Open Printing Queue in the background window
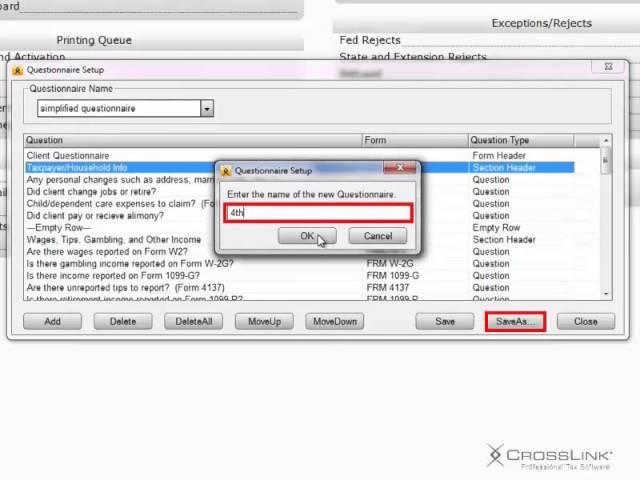640x480 pixels. (x=94, y=40)
